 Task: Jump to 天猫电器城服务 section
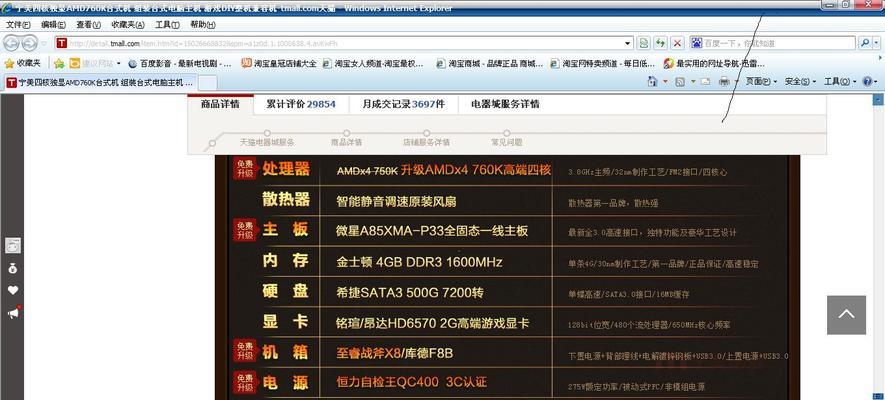point(267,142)
